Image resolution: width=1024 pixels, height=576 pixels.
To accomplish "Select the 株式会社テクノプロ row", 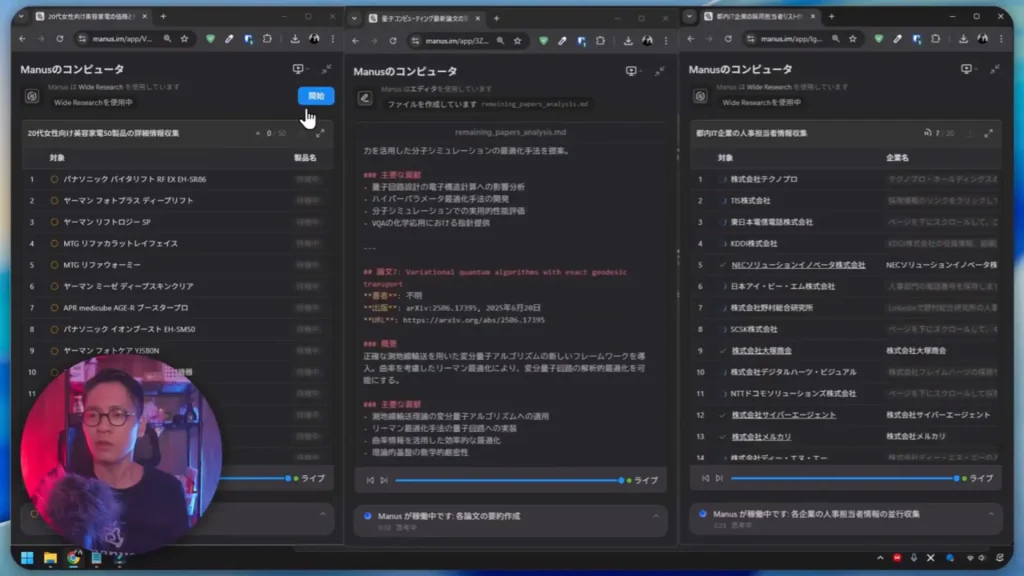I will point(846,179).
